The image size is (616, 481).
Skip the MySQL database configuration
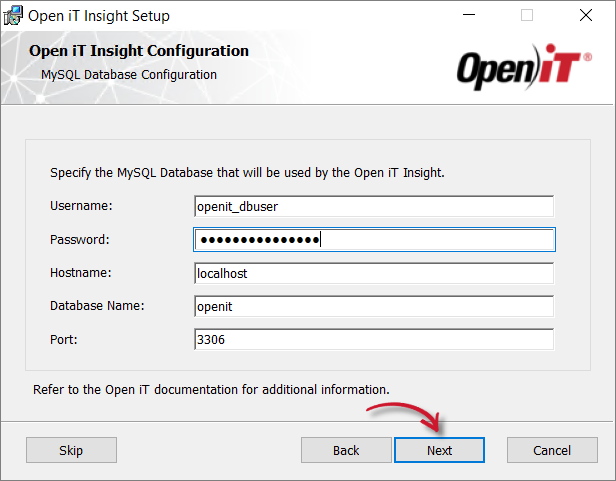71,450
